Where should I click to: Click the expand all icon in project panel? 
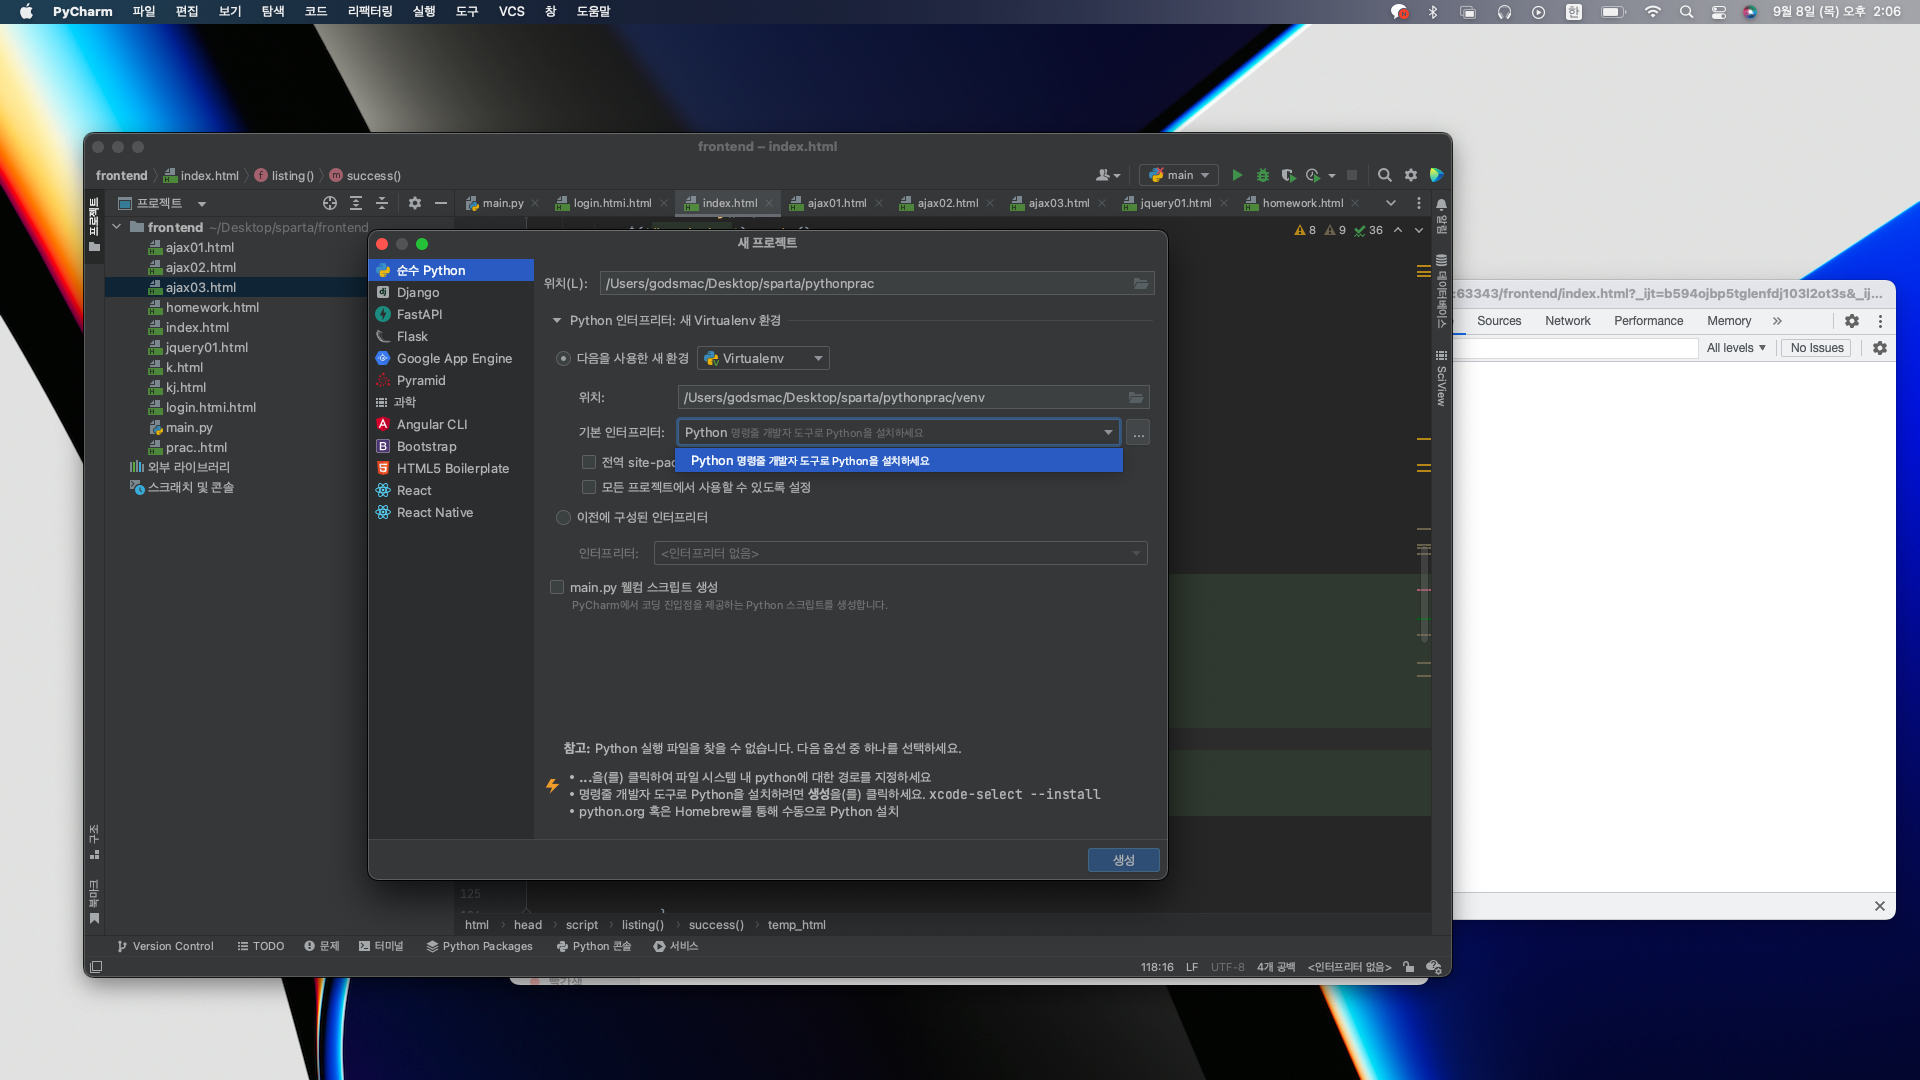(x=356, y=203)
